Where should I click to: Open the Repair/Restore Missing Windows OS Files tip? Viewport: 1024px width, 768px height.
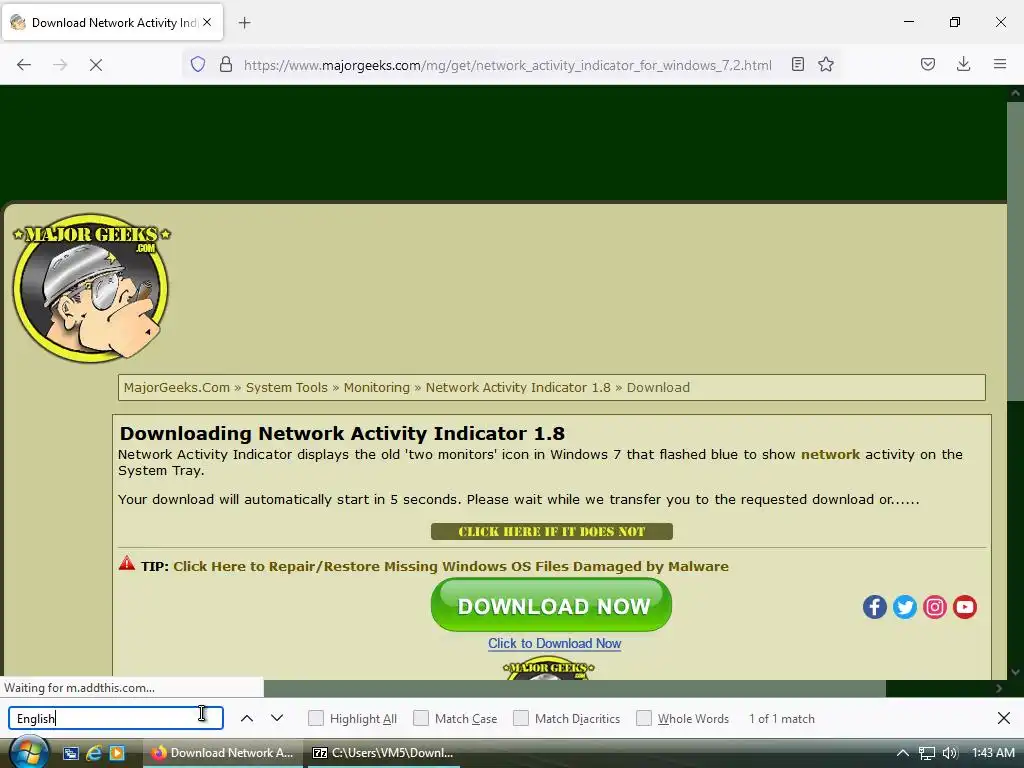[451, 566]
